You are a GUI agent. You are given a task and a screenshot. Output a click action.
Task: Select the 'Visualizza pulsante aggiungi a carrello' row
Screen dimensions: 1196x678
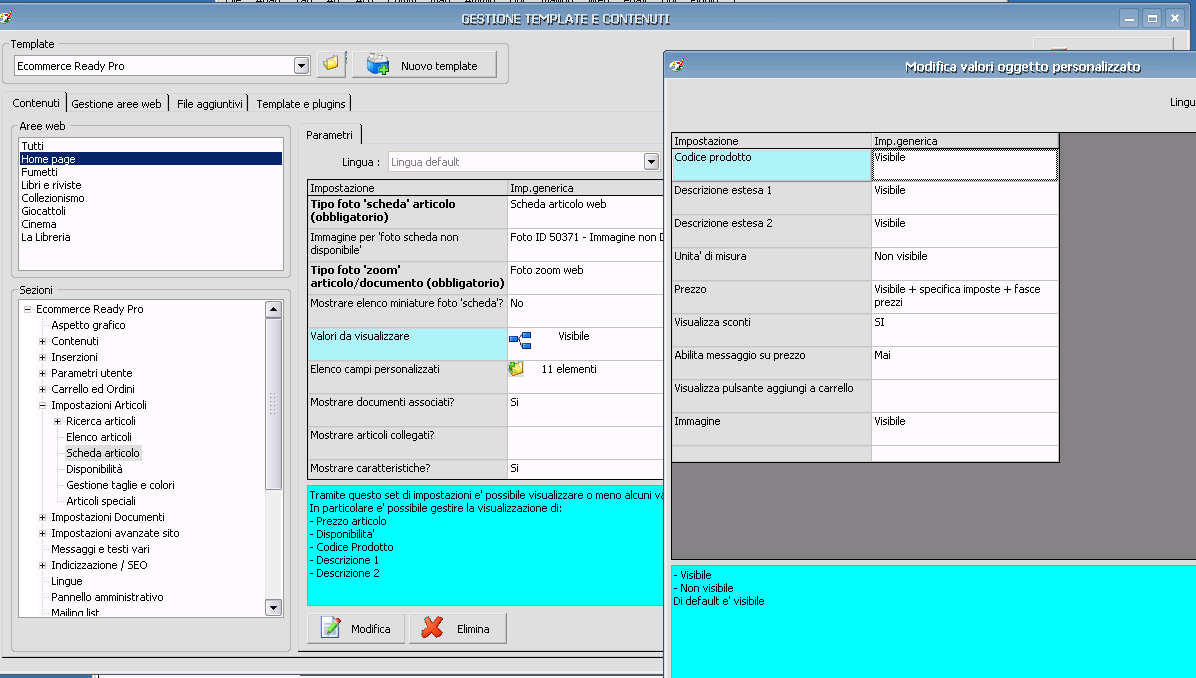(x=865, y=396)
